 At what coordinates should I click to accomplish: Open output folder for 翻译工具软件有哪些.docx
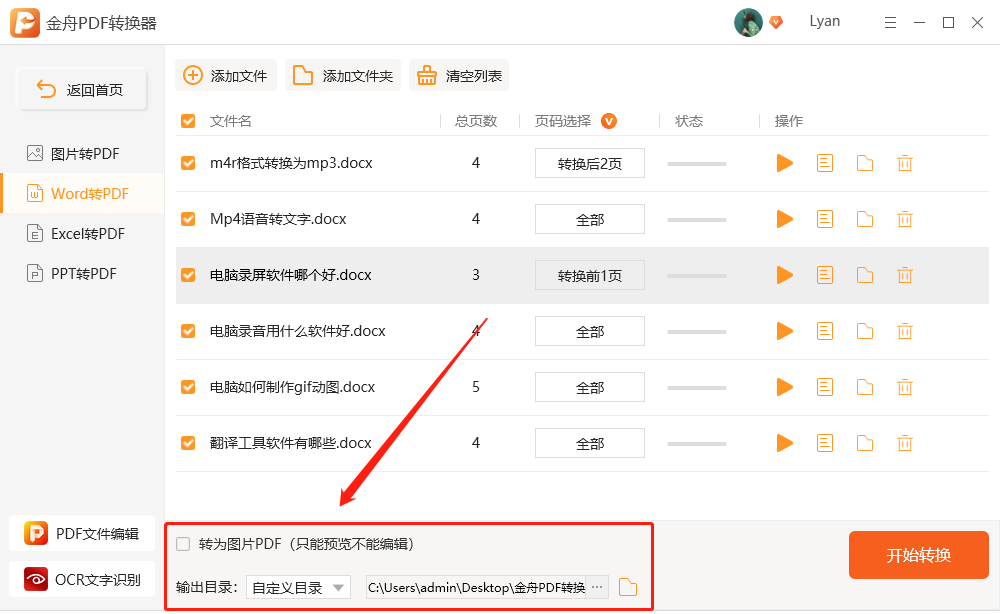(x=865, y=443)
